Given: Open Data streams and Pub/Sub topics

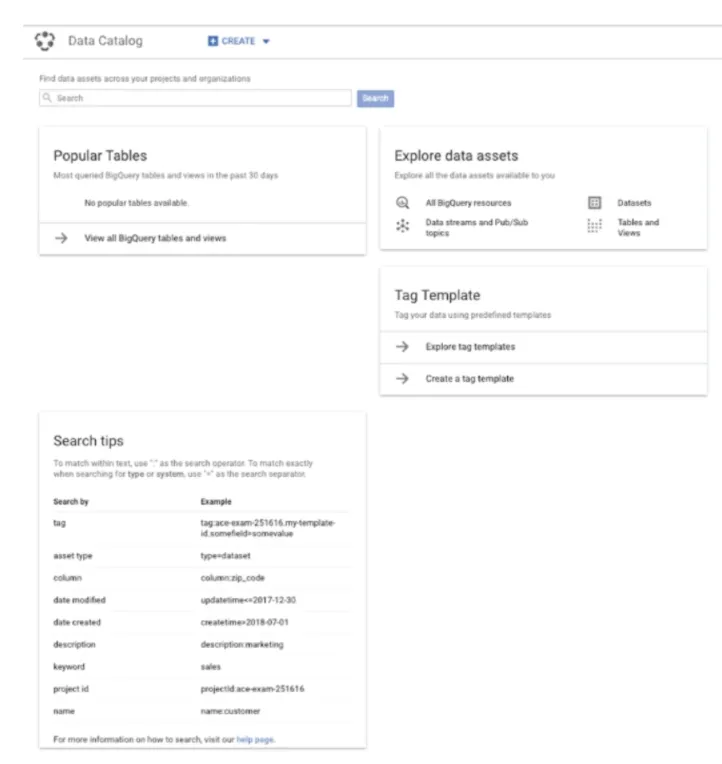Looking at the screenshot, I should [x=476, y=228].
